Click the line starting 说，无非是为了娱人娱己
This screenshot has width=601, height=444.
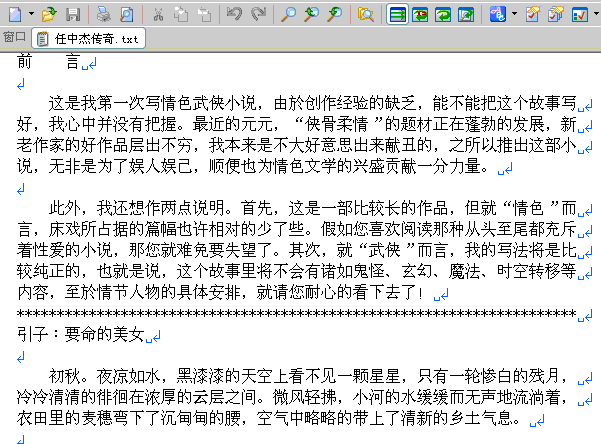[253, 166]
